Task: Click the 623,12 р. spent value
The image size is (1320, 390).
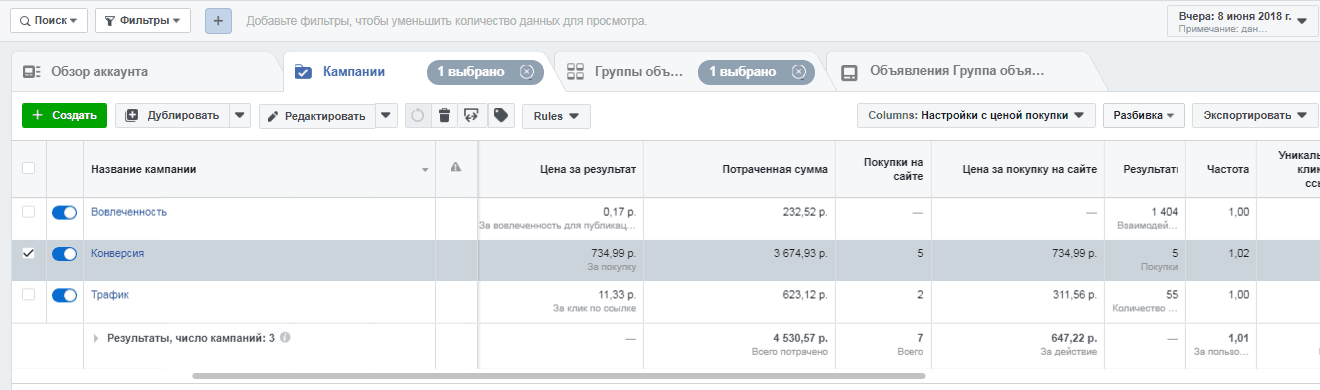Action: point(805,295)
